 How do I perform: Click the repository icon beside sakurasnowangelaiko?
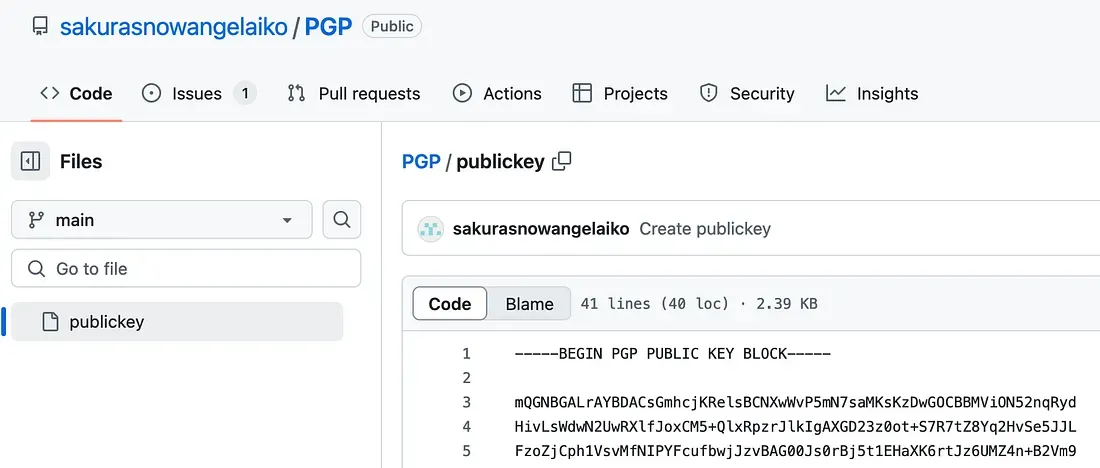[40, 26]
